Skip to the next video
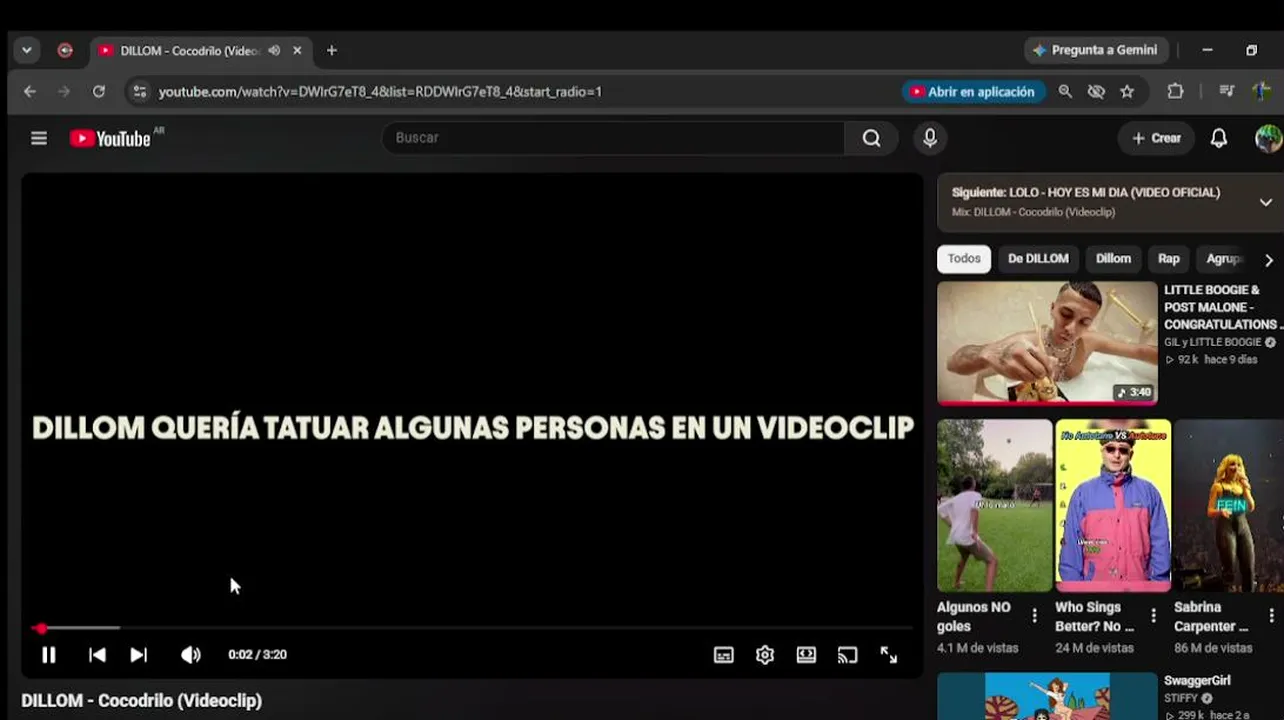This screenshot has height=720, width=1284. pyautogui.click(x=139, y=655)
